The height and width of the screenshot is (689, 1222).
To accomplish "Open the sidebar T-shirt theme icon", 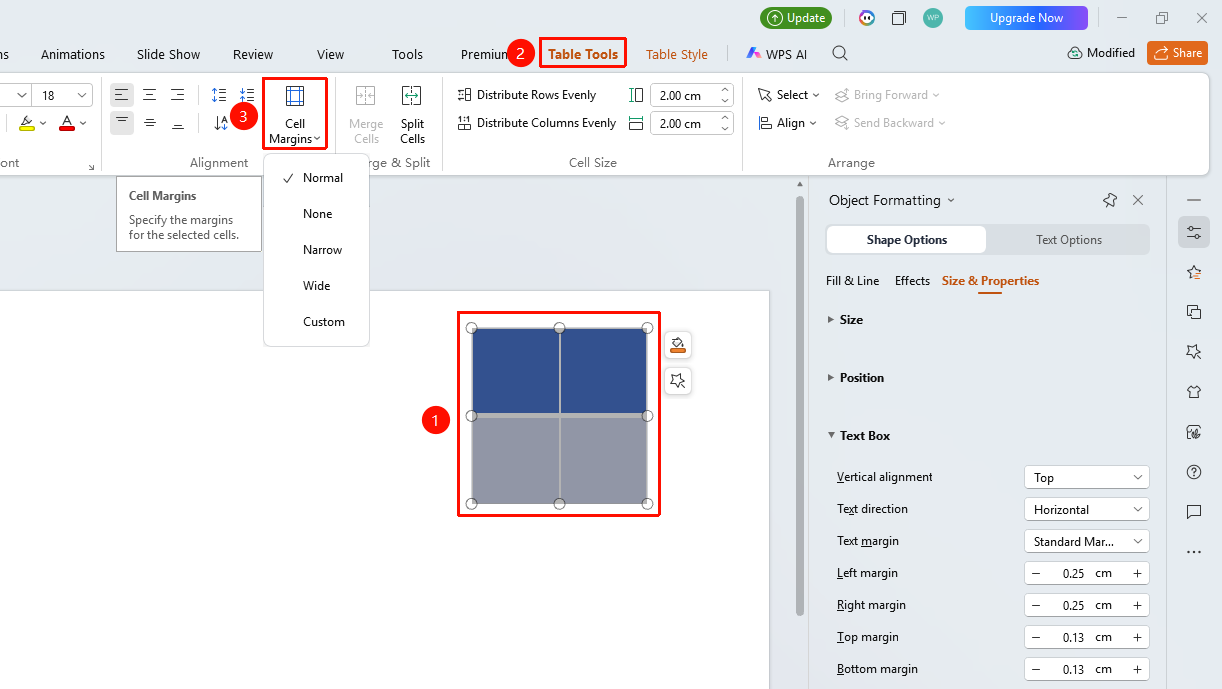I will click(x=1193, y=392).
